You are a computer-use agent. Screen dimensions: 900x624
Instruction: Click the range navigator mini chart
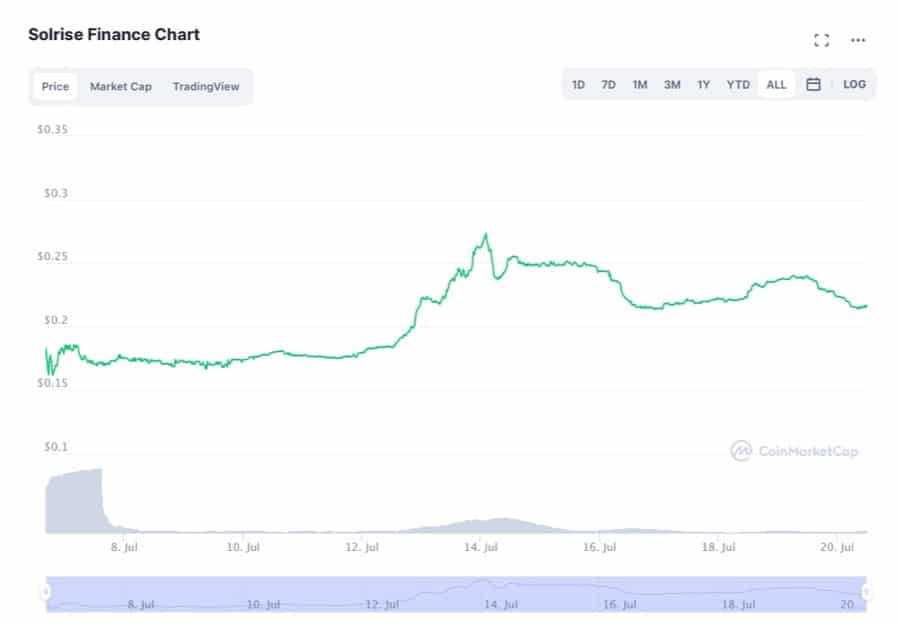pyautogui.click(x=455, y=593)
